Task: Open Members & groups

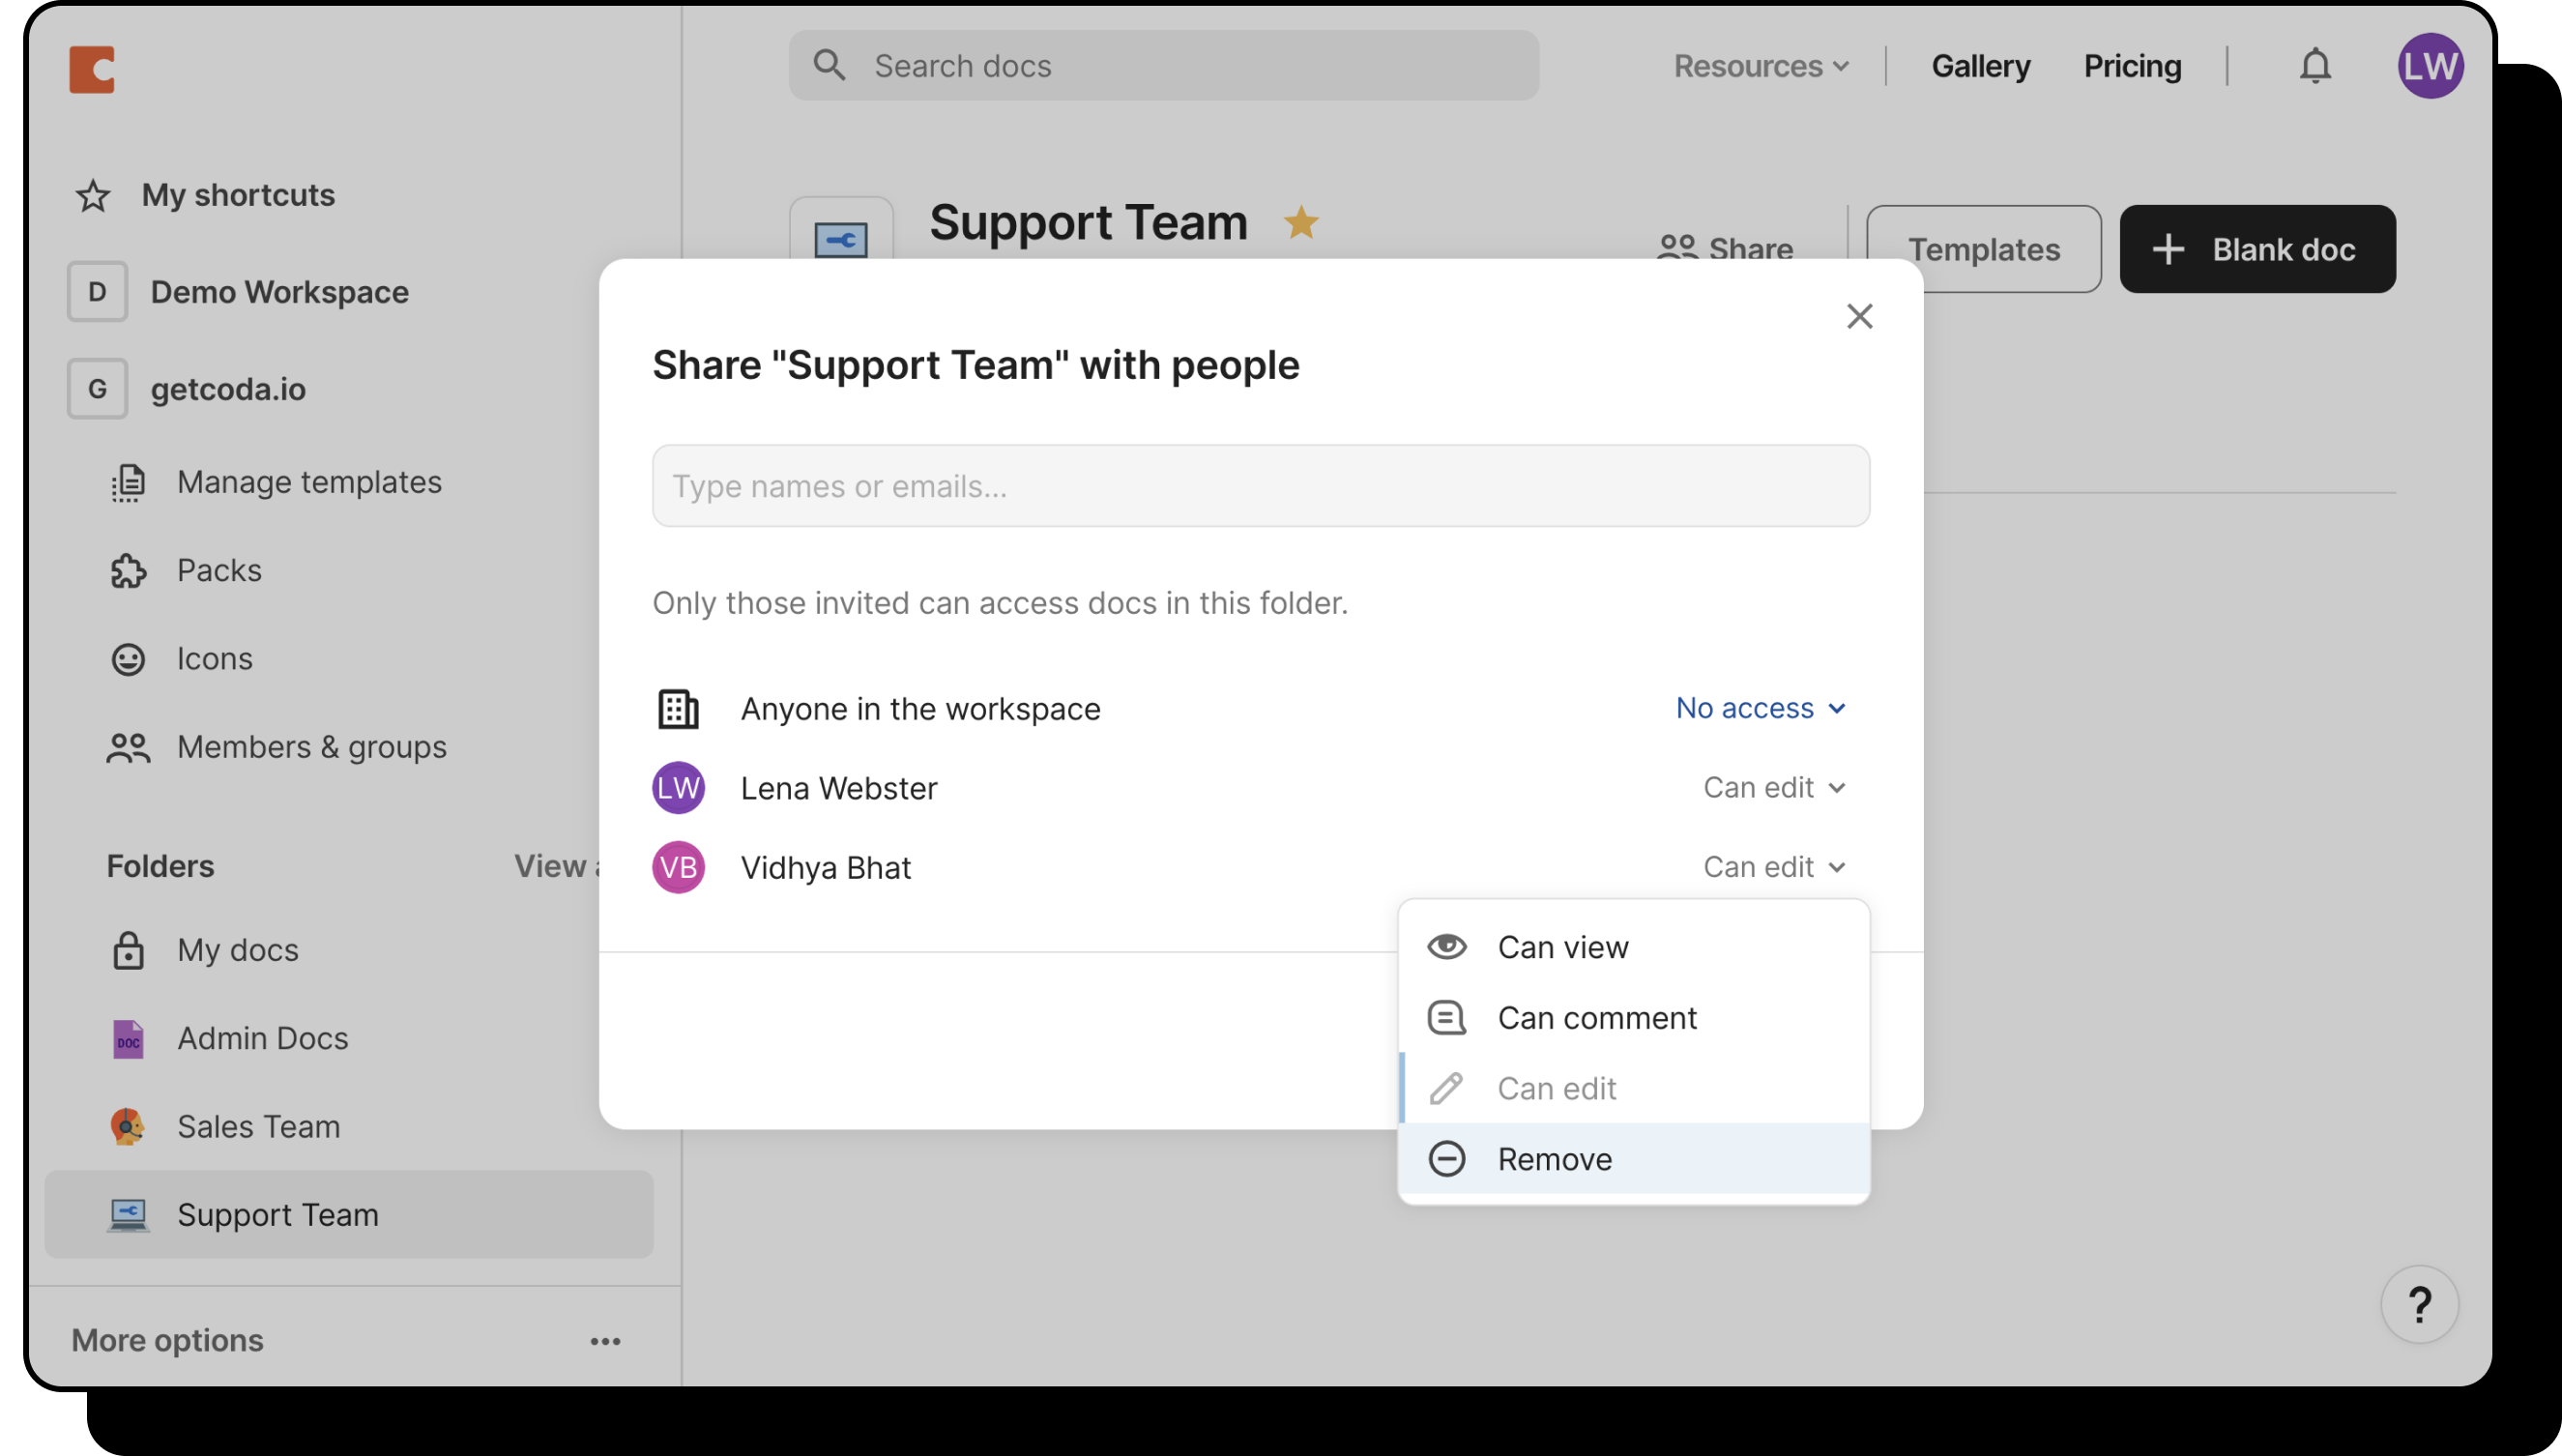Action: [x=311, y=747]
